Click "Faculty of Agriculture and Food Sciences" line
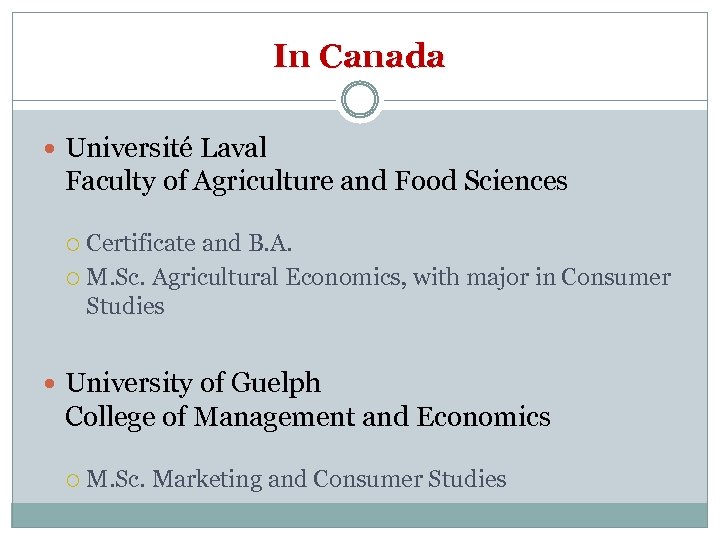Image resolution: width=720 pixels, height=540 pixels. (x=316, y=181)
